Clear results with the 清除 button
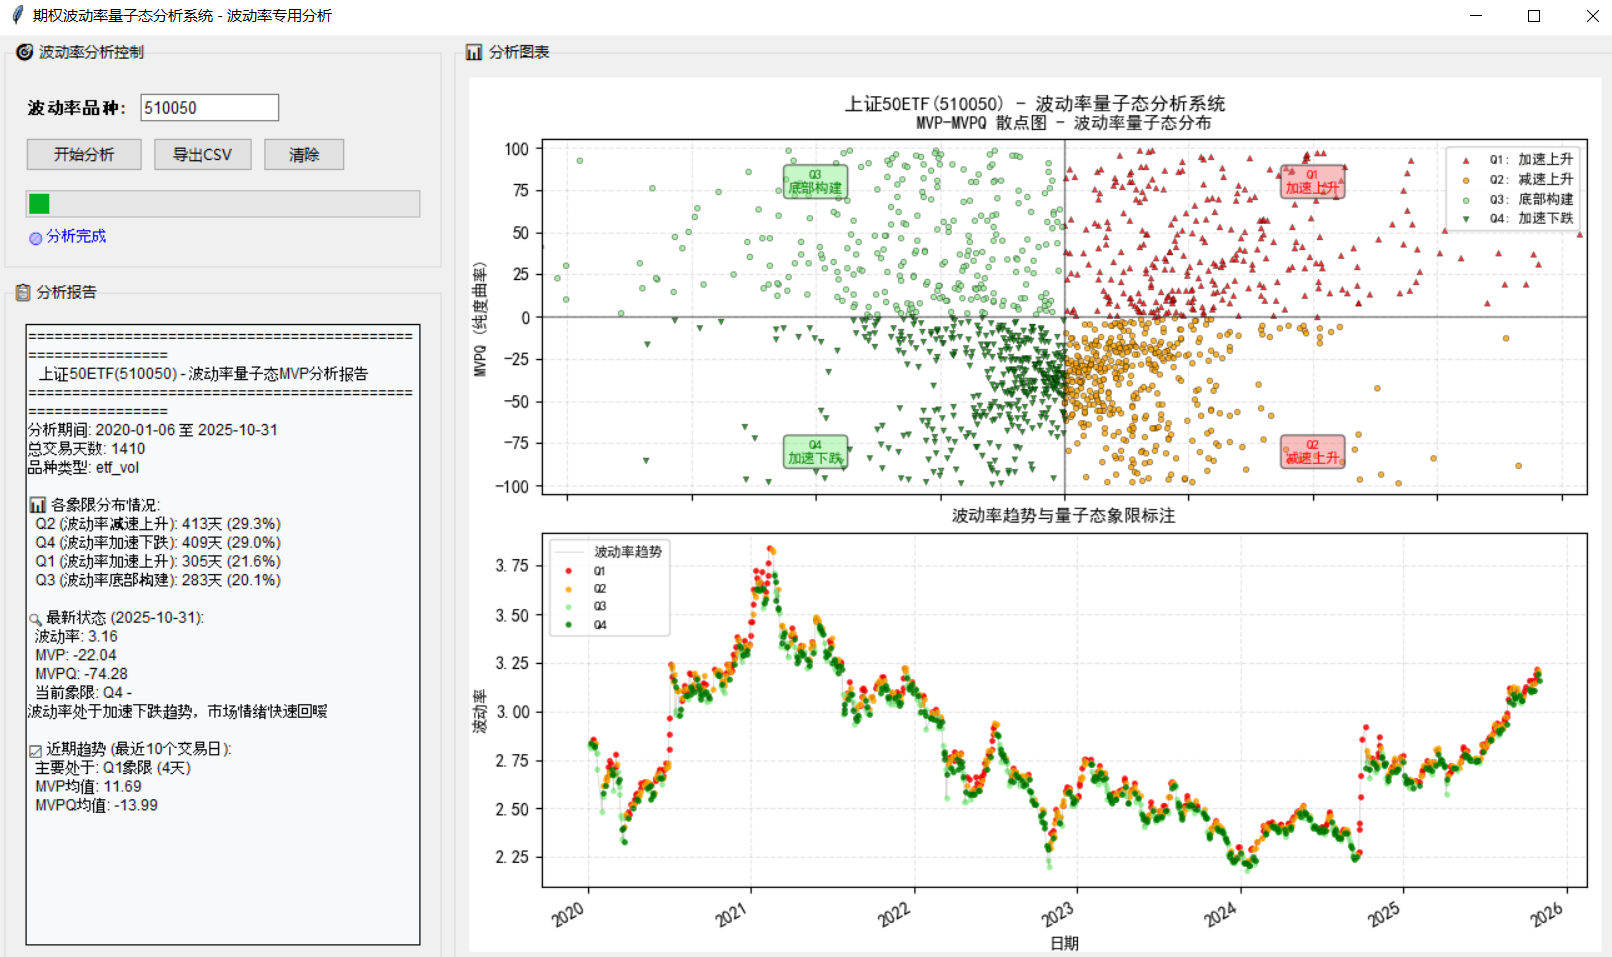The width and height of the screenshot is (1612, 957). coord(304,155)
